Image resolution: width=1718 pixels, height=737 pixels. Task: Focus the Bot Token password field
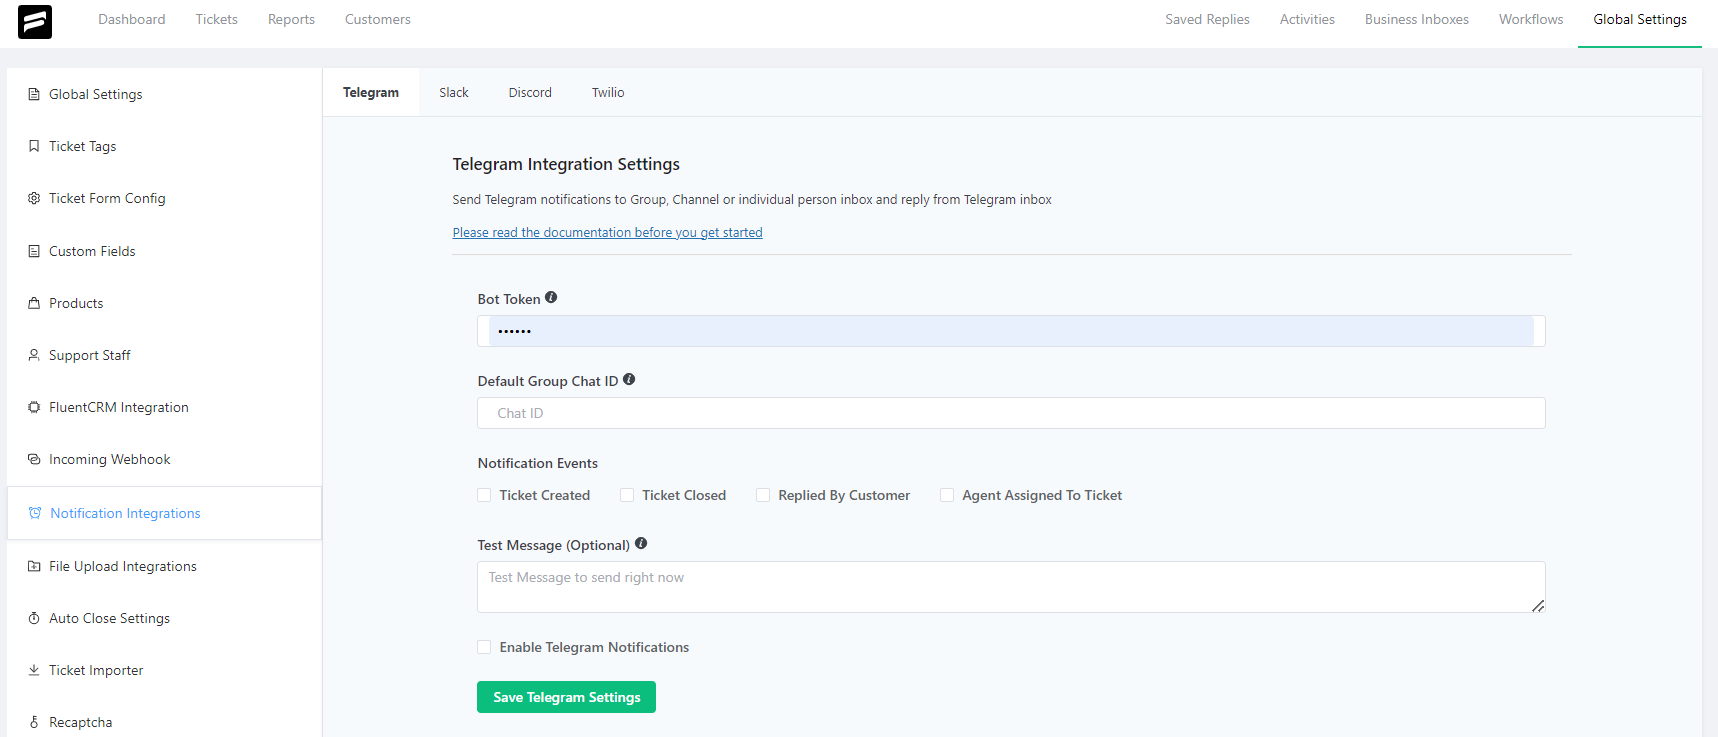(1011, 331)
